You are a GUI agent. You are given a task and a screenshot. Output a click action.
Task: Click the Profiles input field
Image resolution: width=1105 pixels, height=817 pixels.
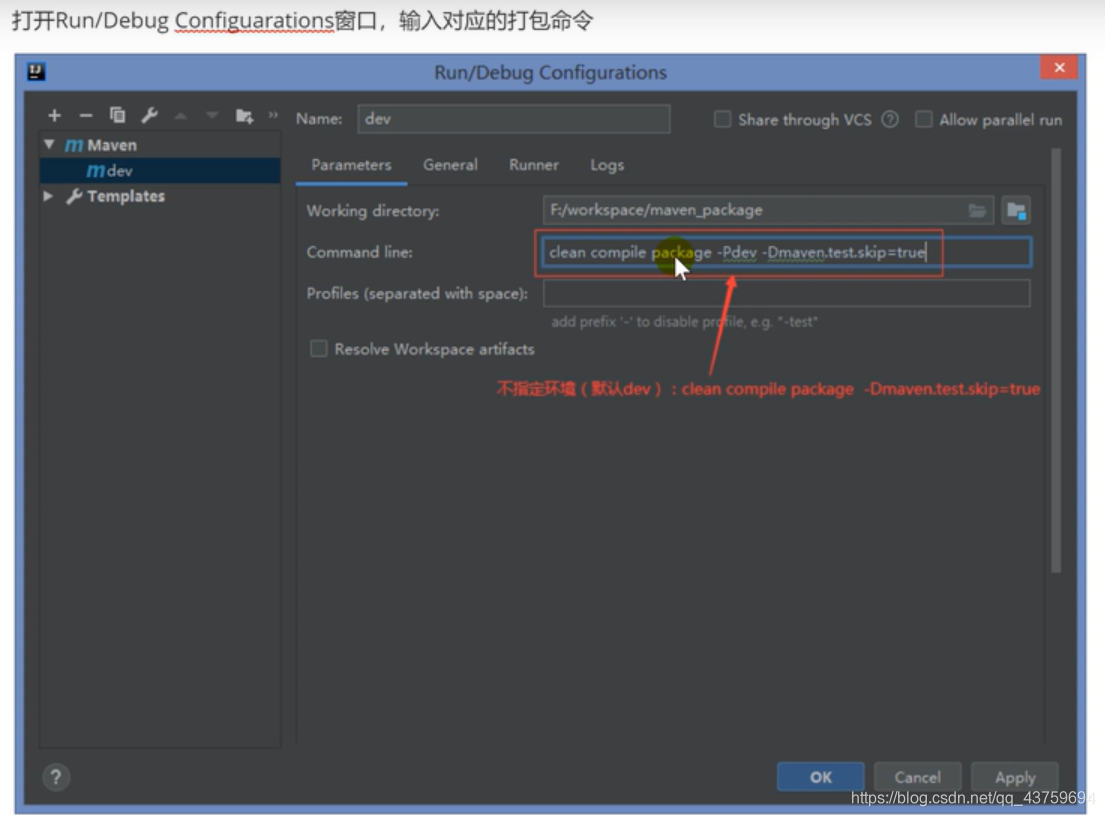pyautogui.click(x=786, y=293)
